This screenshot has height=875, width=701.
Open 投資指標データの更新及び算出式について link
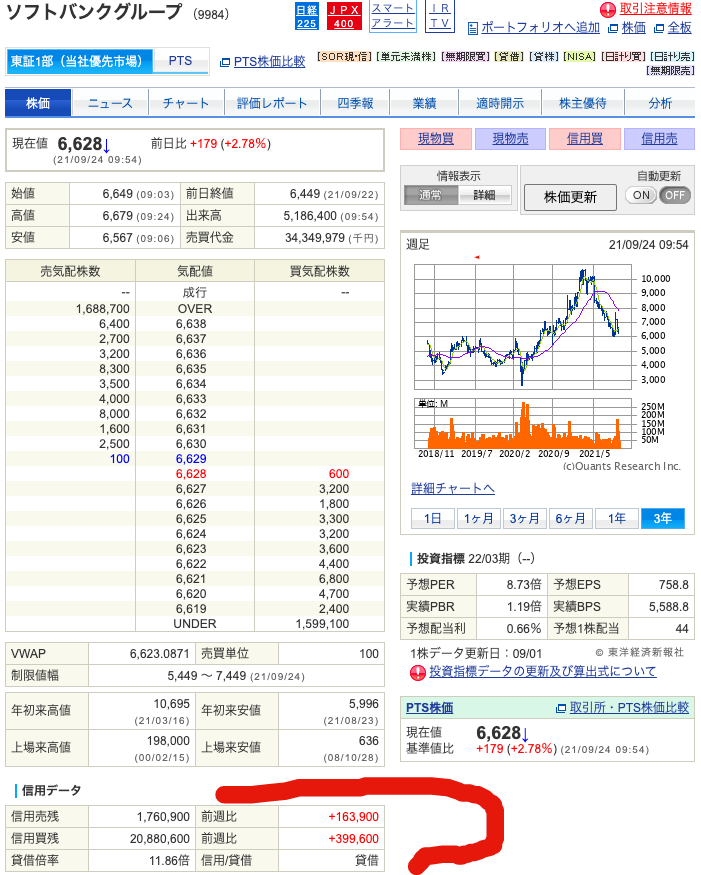point(542,671)
